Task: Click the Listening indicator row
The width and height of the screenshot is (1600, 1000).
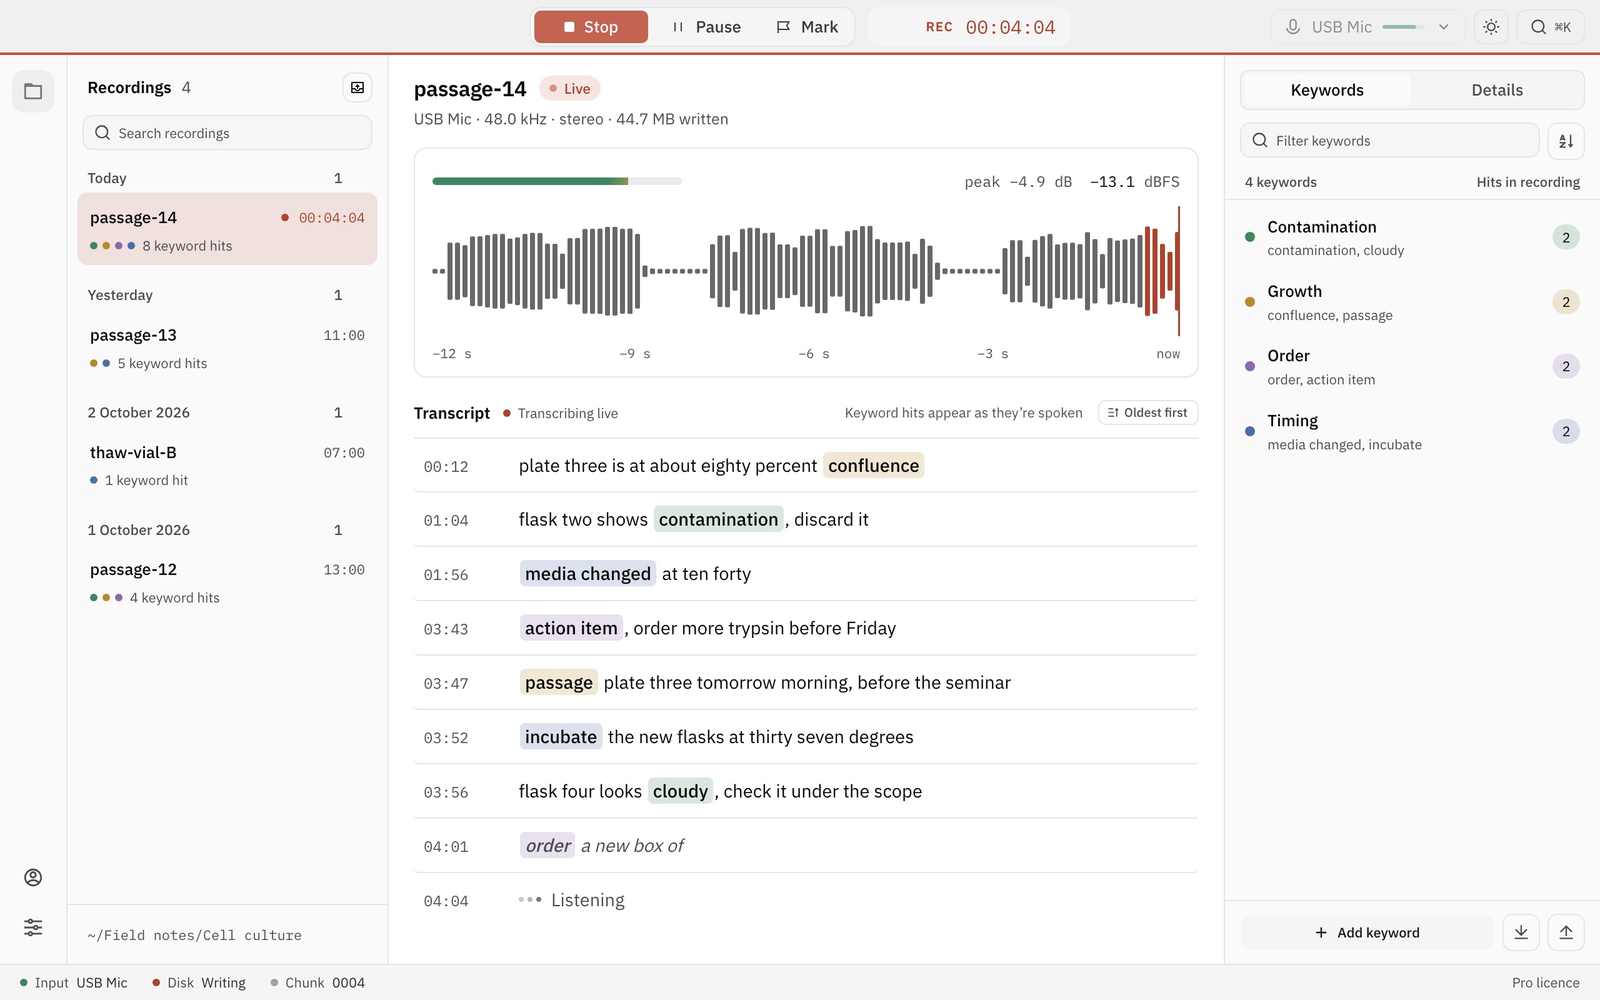Action: pos(806,901)
